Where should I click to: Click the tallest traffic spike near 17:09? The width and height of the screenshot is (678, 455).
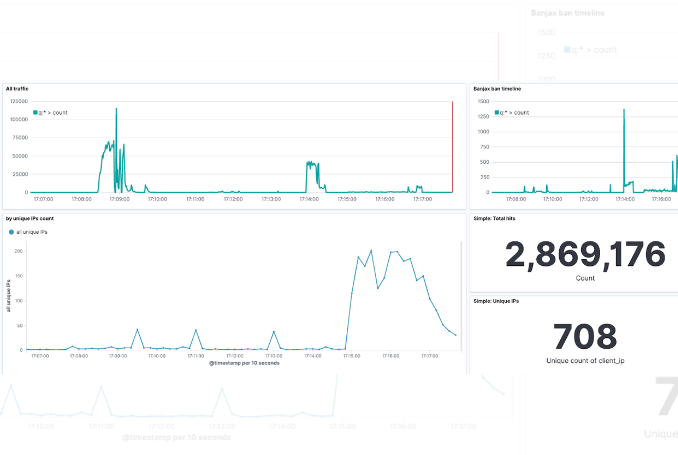[x=116, y=110]
